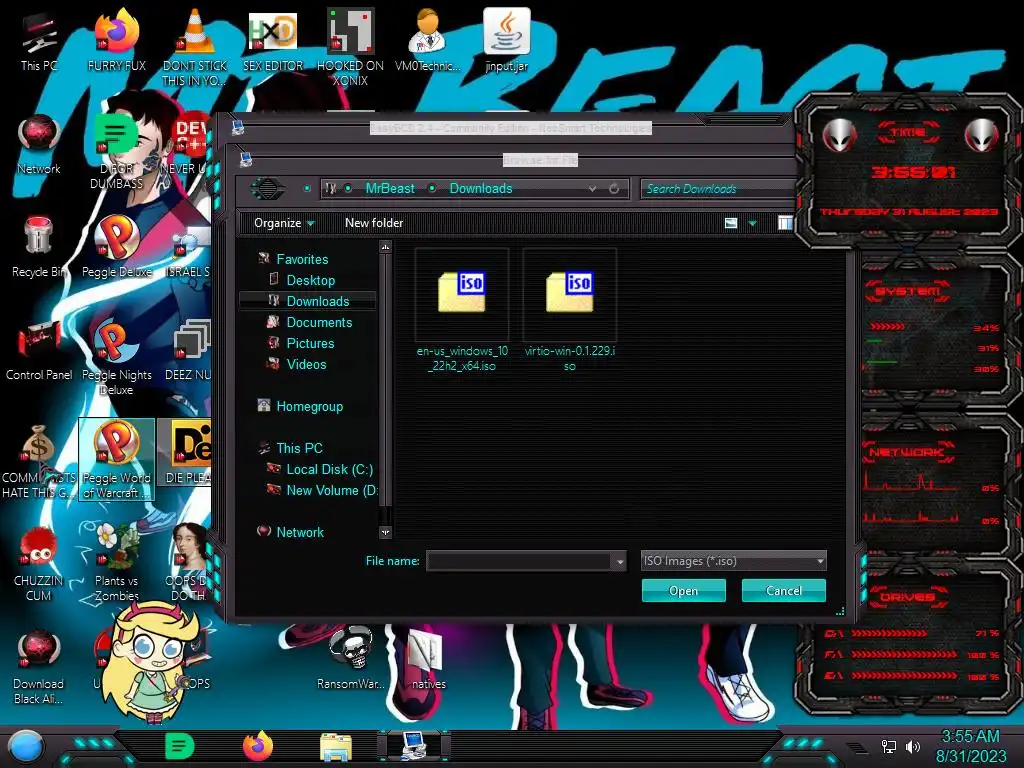1024x768 pixels.
Task: Open New Volume (D:) in tree
Action: click(332, 490)
